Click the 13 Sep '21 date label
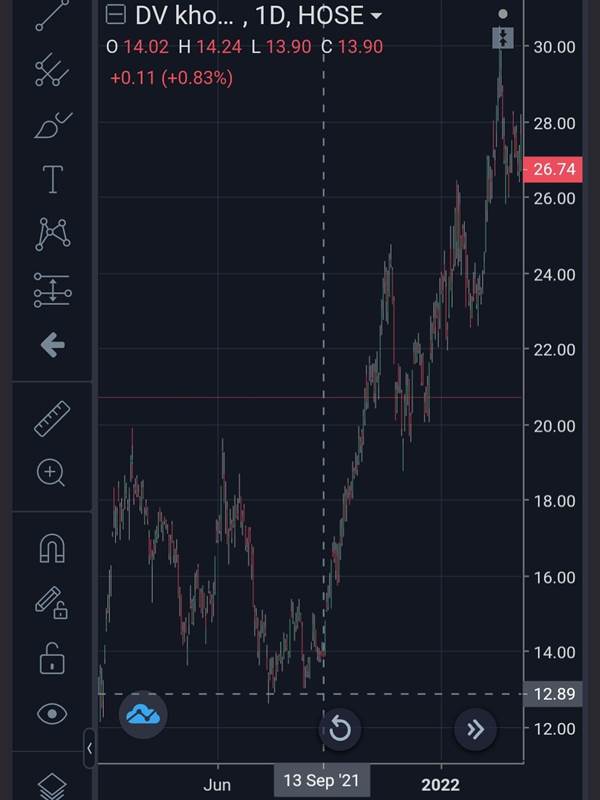Viewport: 600px width, 800px height. coord(322,781)
